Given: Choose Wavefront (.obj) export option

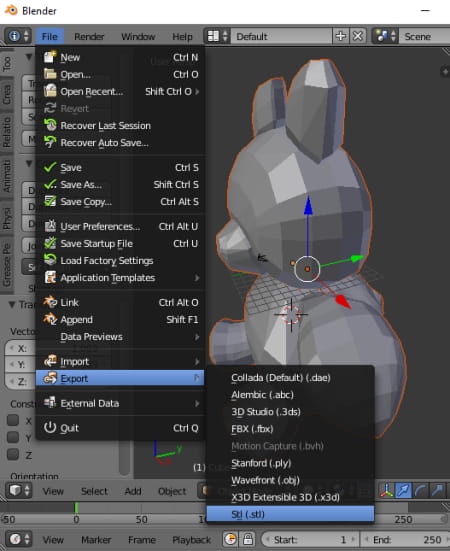Looking at the screenshot, I should pos(290,480).
